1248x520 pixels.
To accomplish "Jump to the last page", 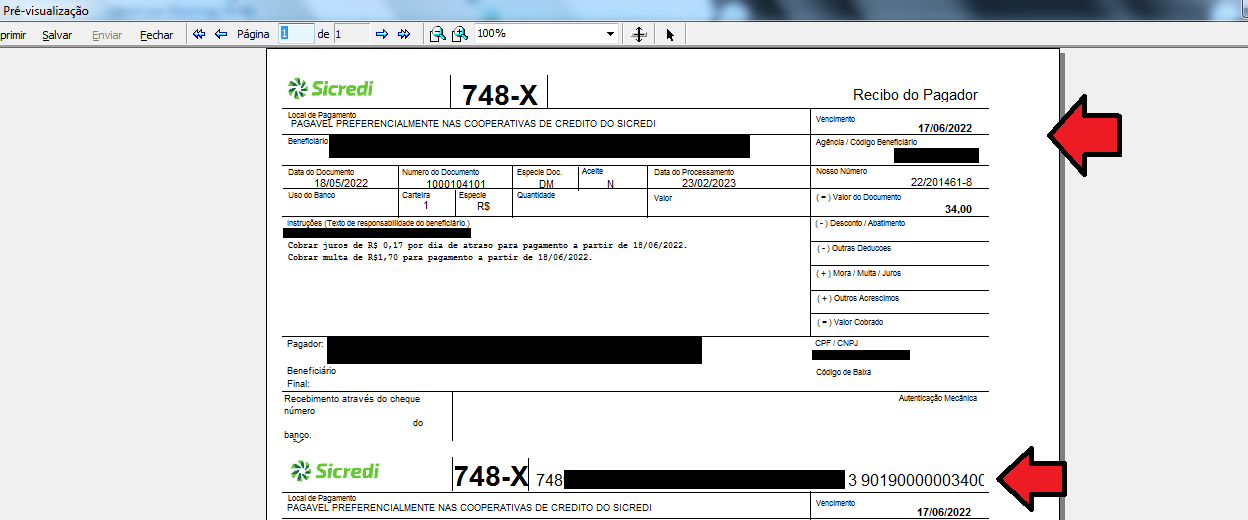I will 404,34.
